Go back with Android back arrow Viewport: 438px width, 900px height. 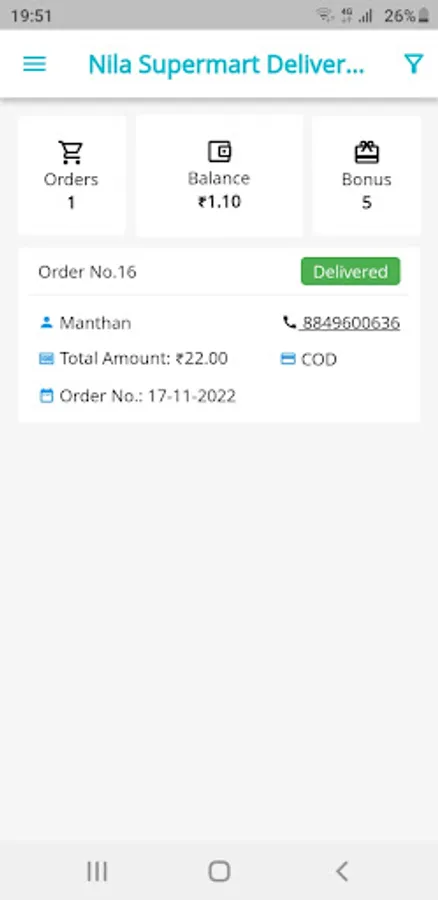[342, 871]
